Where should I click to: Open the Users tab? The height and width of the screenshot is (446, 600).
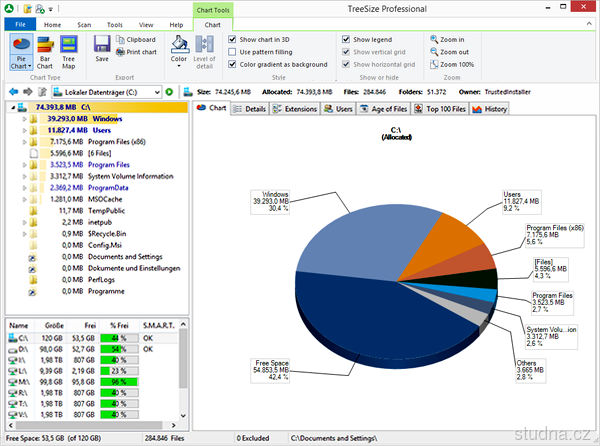pos(338,109)
